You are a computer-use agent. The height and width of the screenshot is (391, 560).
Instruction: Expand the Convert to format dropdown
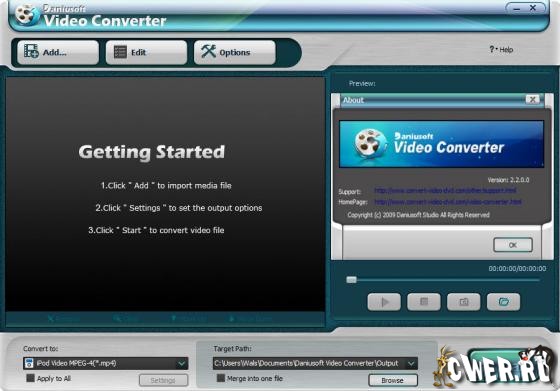point(182,364)
